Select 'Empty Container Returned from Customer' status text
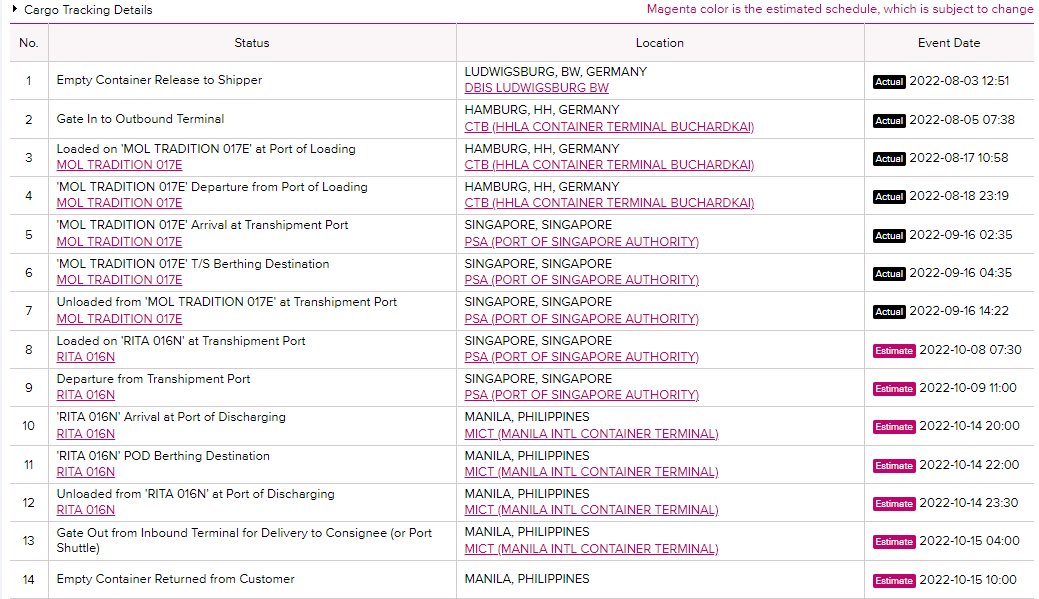 pyautogui.click(x=175, y=578)
